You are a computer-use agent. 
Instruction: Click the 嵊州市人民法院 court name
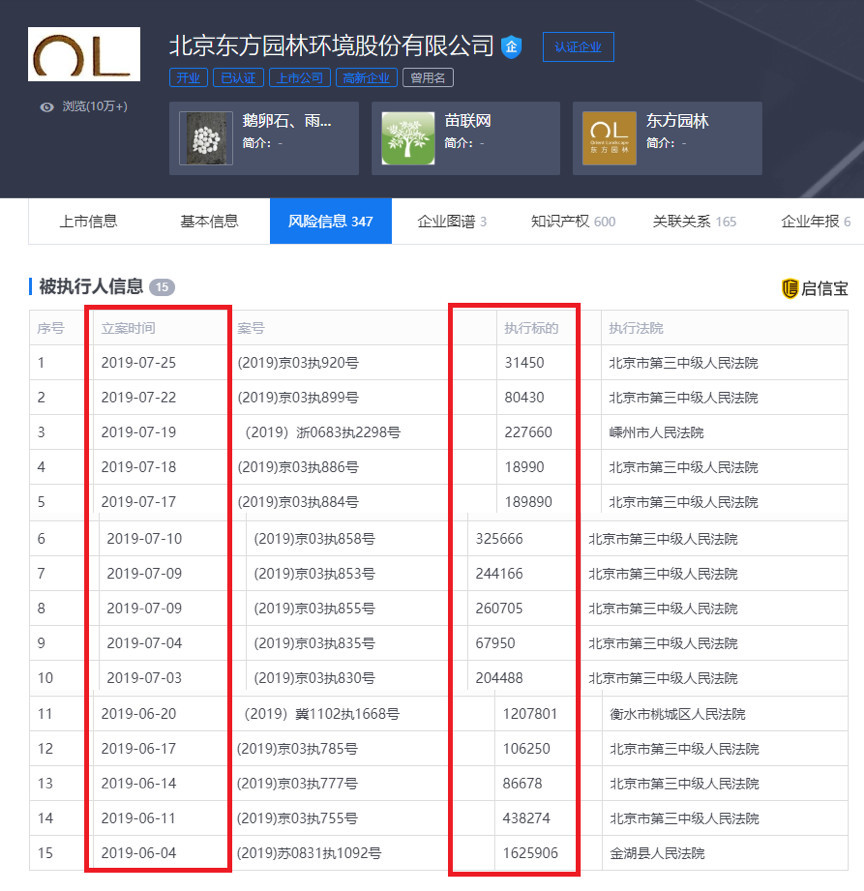(x=657, y=432)
